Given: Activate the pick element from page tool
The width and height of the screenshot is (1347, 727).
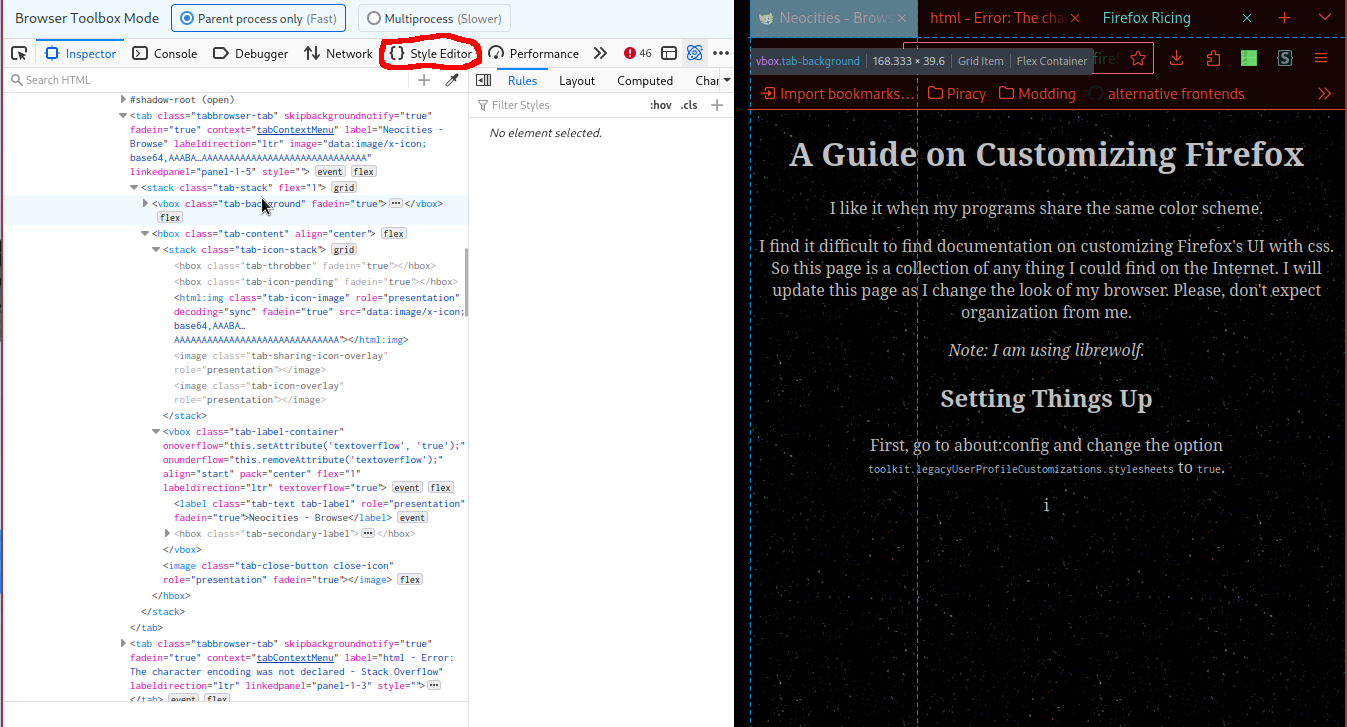Looking at the screenshot, I should (x=18, y=53).
